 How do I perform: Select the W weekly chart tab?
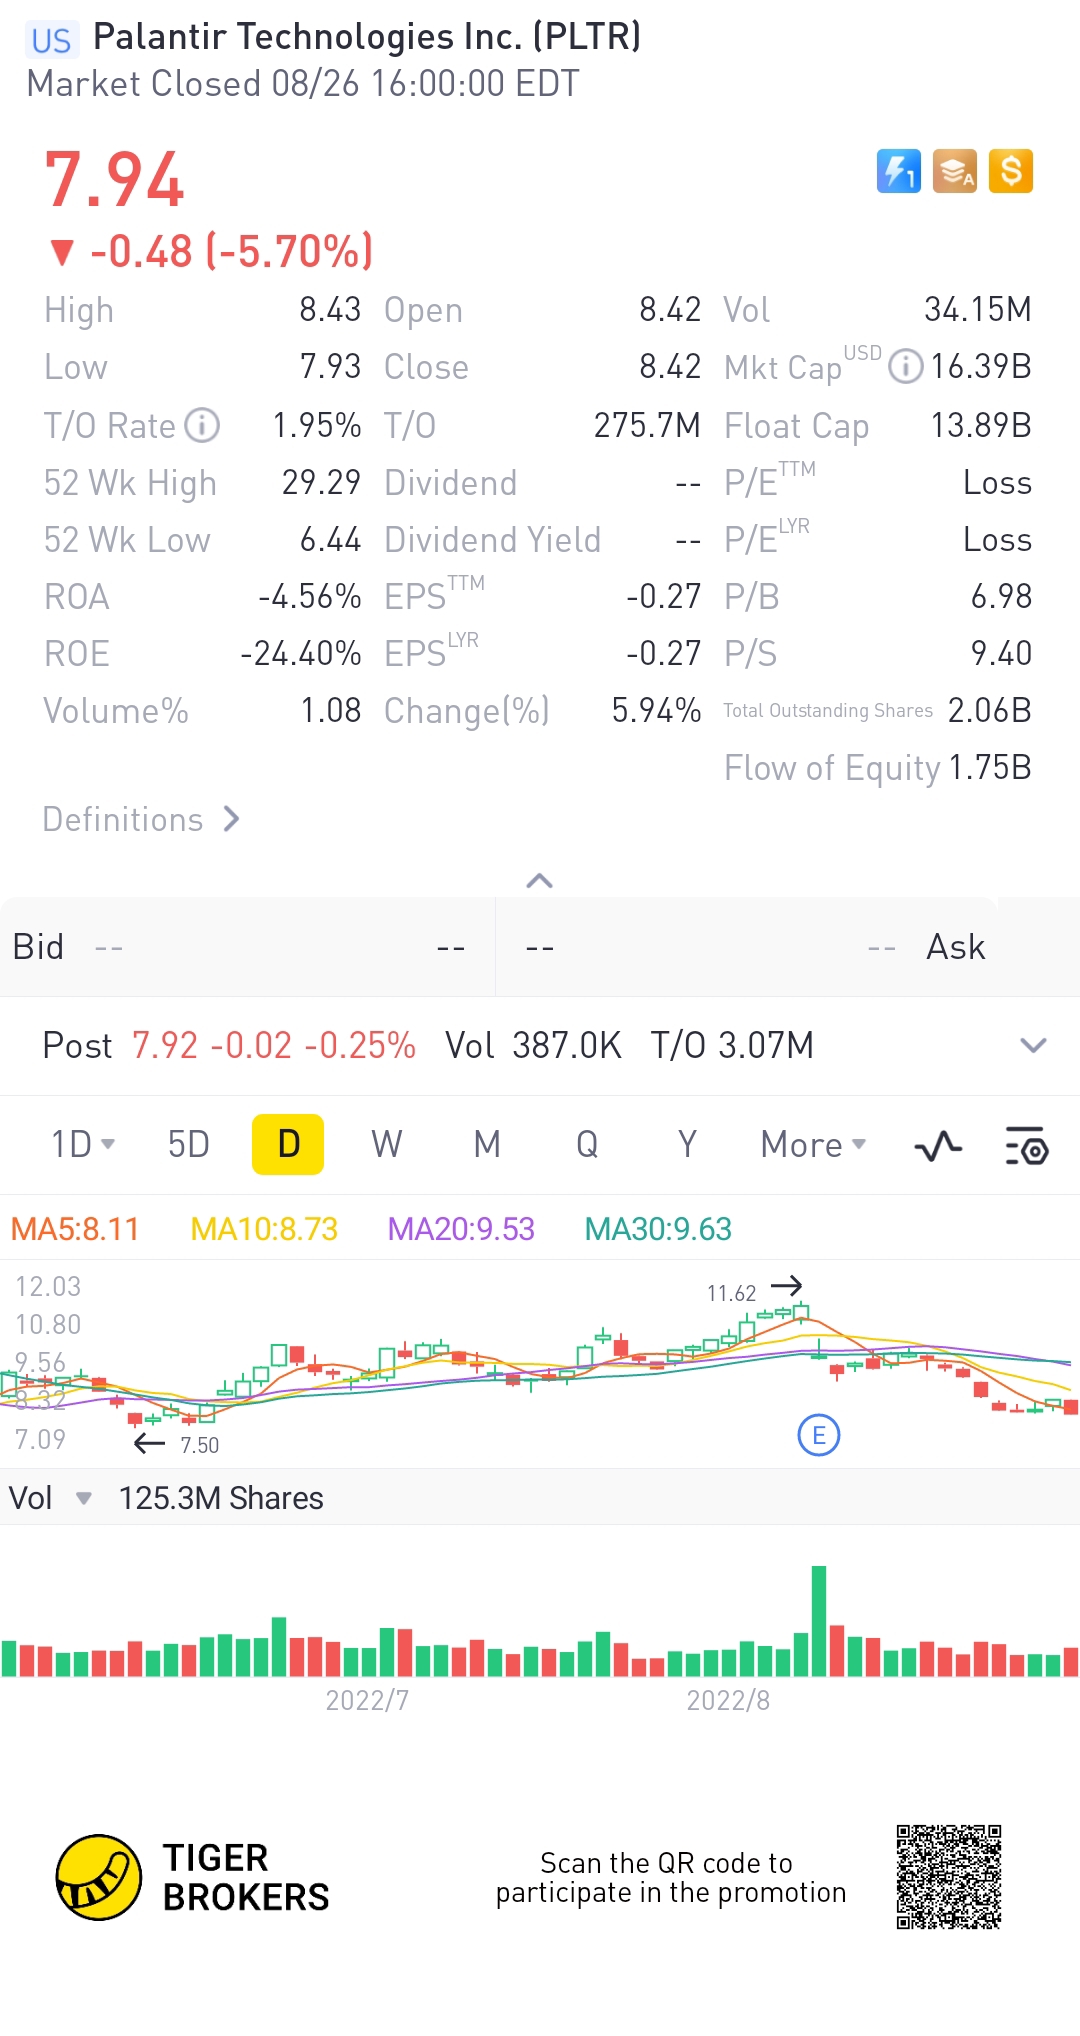coord(387,1144)
